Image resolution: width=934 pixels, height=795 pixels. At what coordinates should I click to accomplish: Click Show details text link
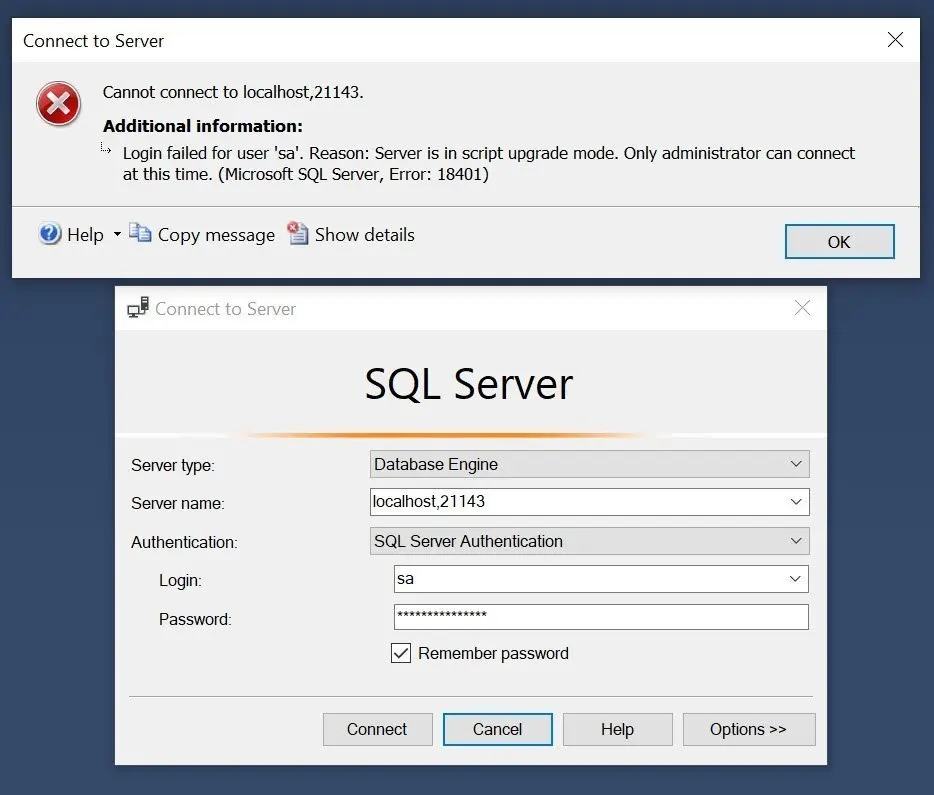click(365, 235)
